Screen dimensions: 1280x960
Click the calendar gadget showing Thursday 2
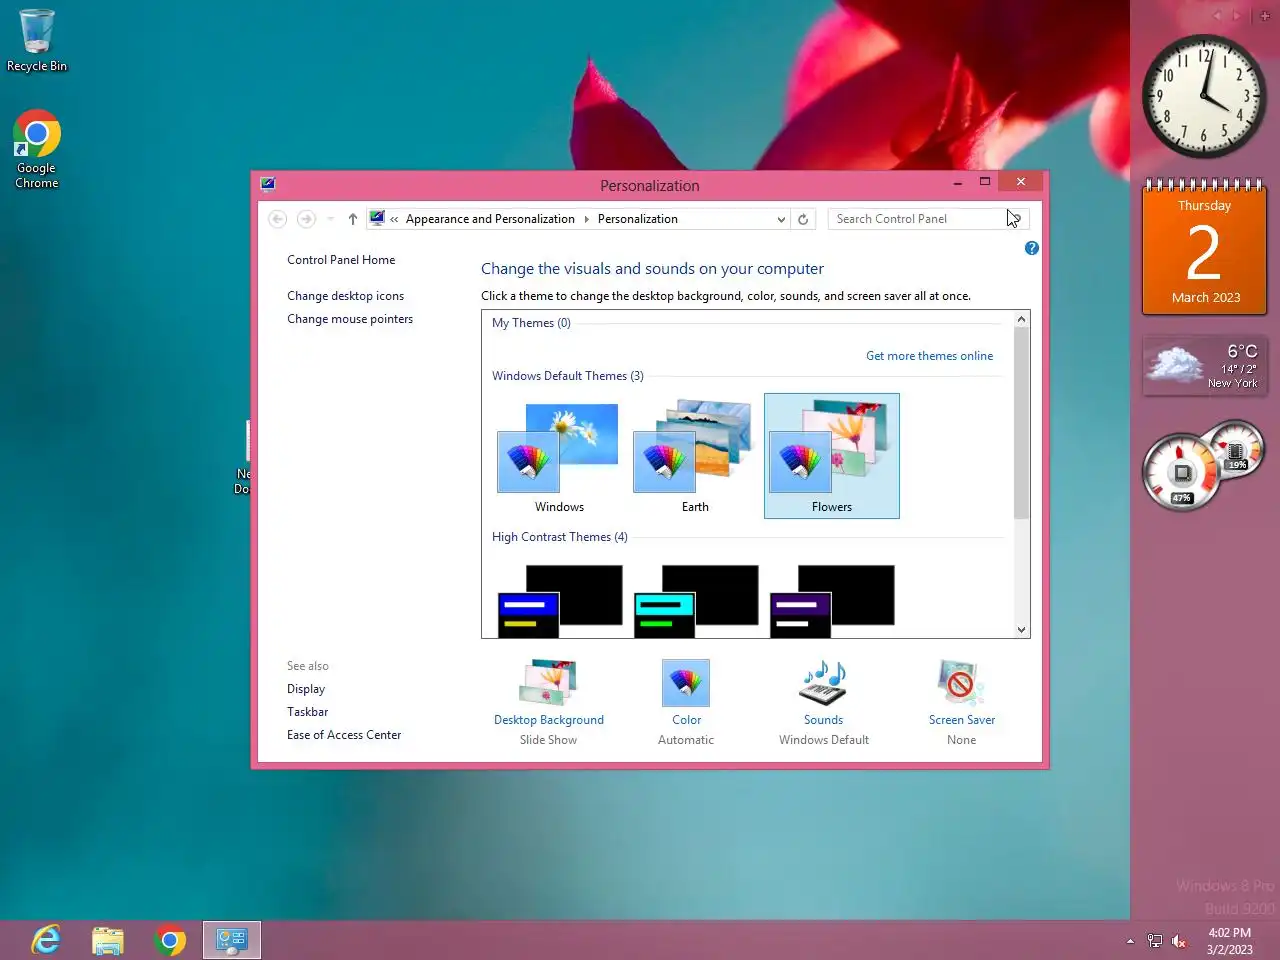pyautogui.click(x=1205, y=247)
